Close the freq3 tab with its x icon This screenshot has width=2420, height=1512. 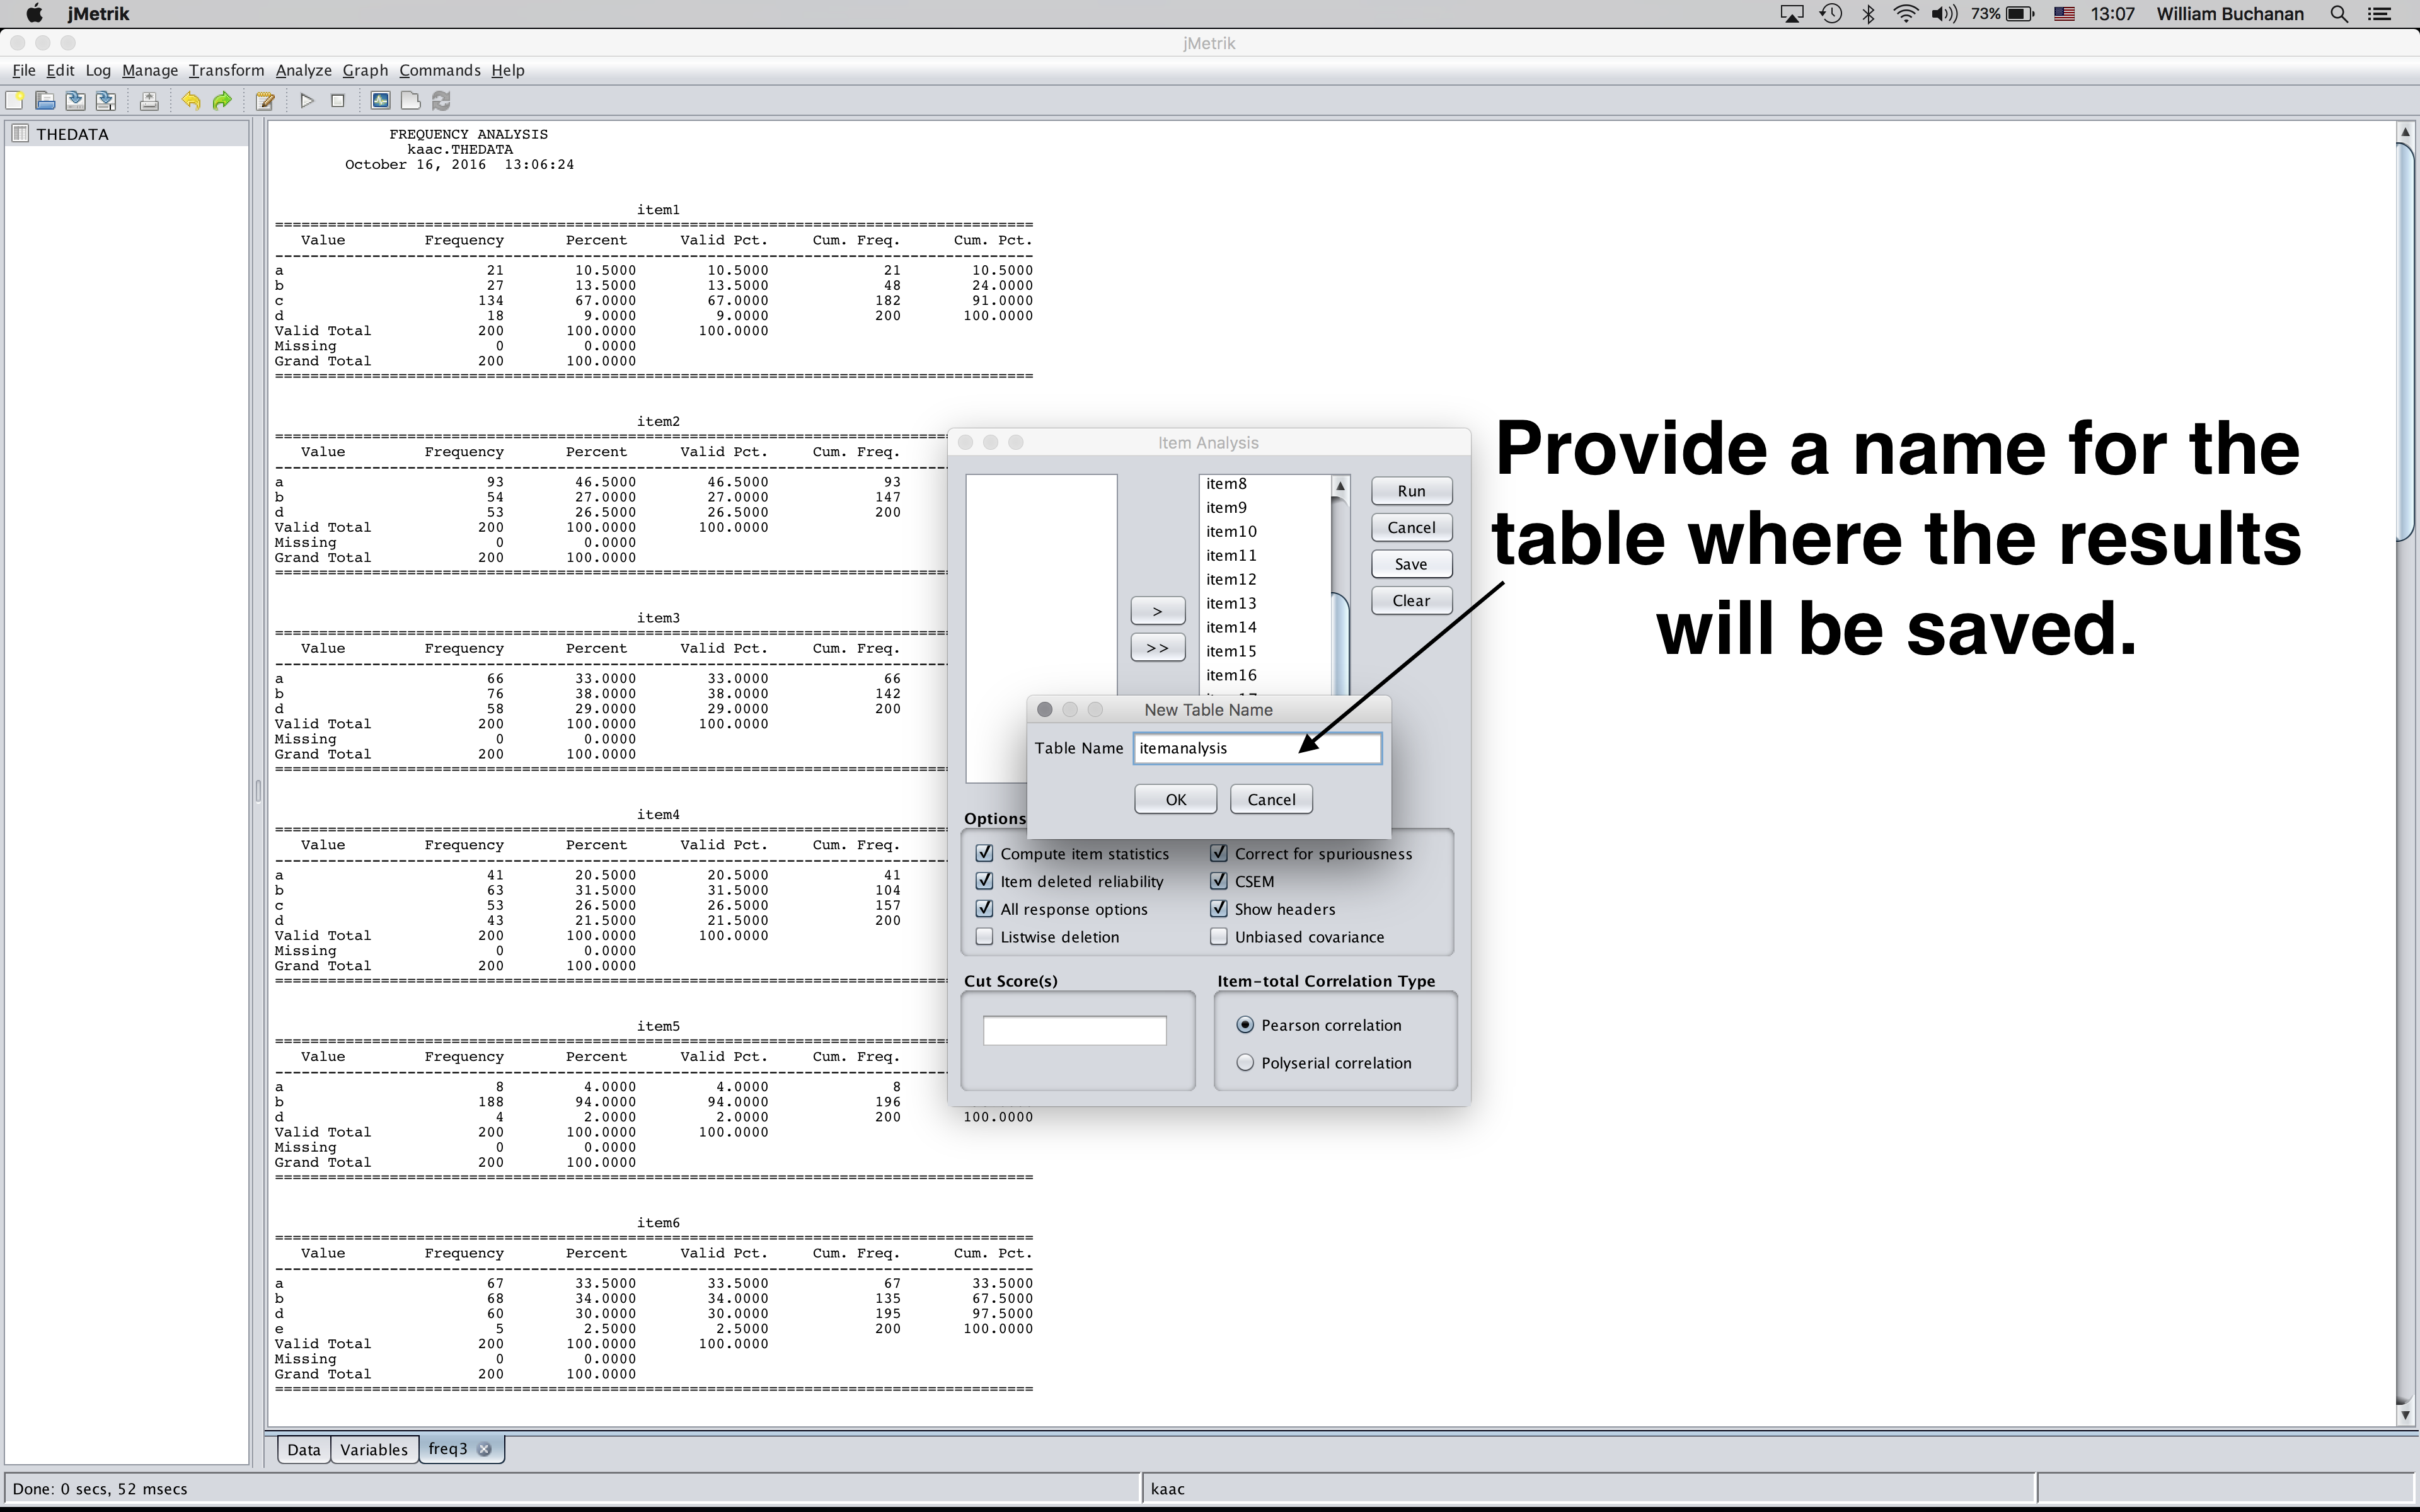tap(484, 1449)
